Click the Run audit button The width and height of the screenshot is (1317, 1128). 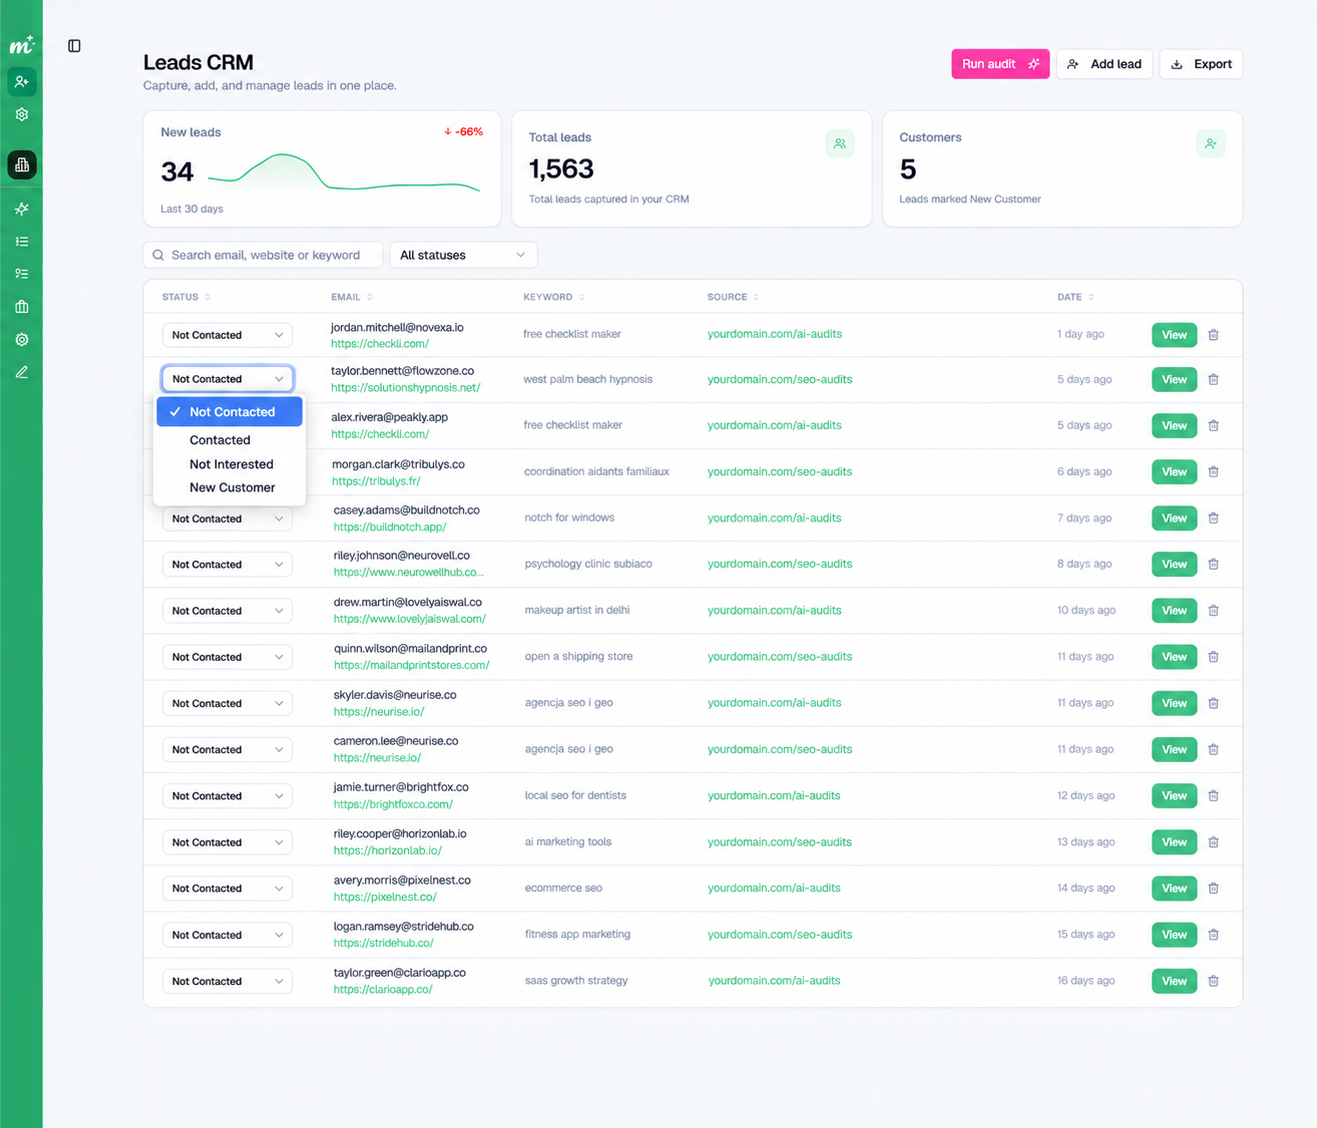coord(1000,64)
